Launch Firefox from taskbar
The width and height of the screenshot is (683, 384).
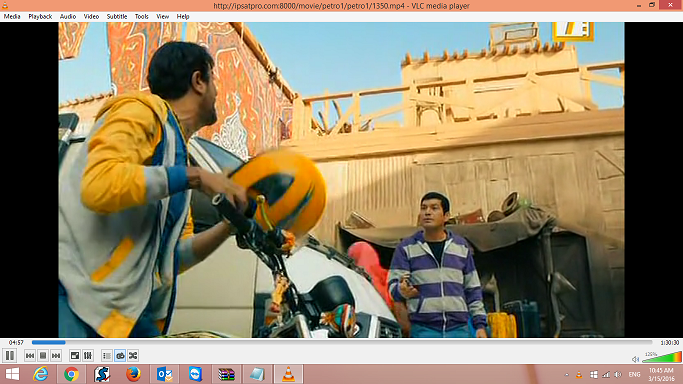point(133,374)
